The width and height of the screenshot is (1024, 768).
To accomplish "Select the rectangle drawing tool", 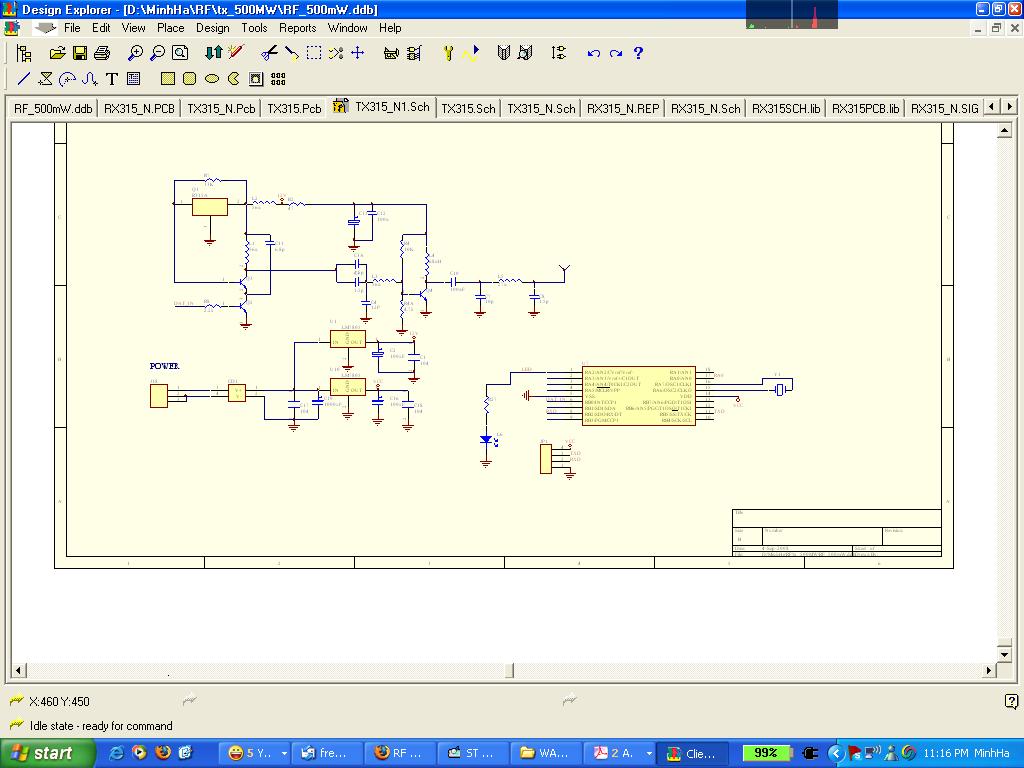I will 168,79.
